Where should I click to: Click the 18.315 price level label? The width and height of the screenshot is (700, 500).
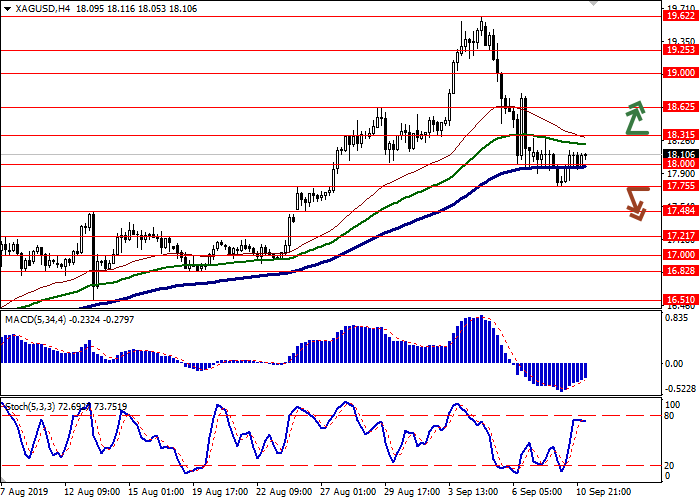(x=680, y=135)
